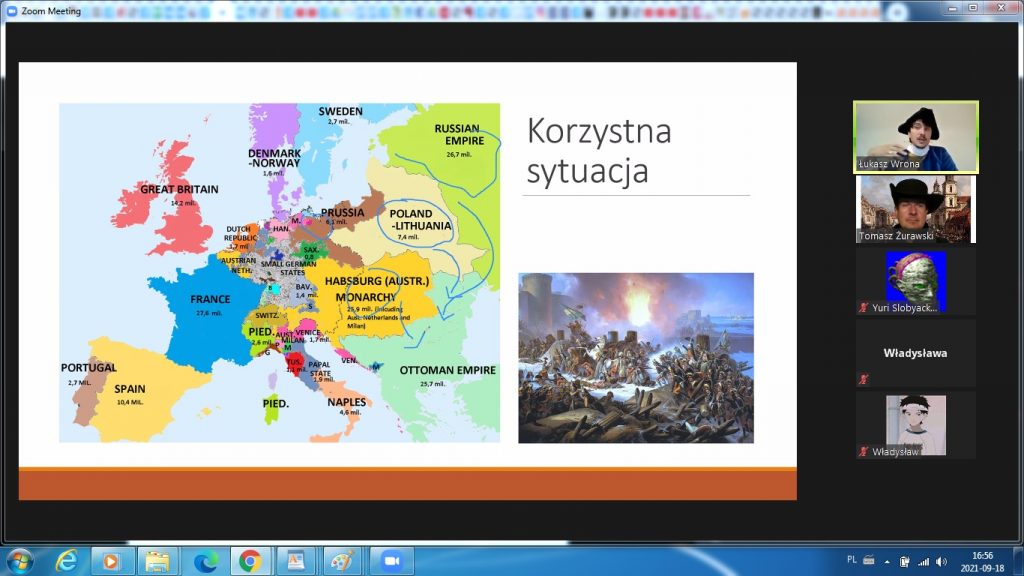Screen dimensions: 1024x576
Task: Open Windows Media Player from the taskbar
Action: (112, 560)
